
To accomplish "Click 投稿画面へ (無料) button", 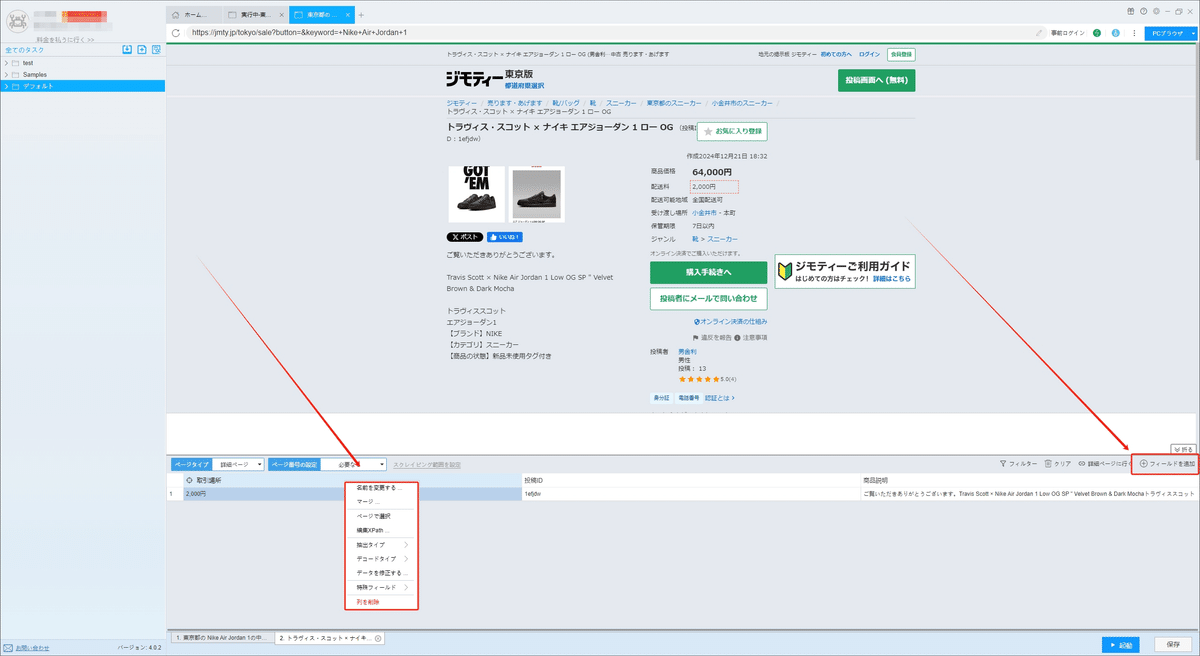I will [876, 81].
